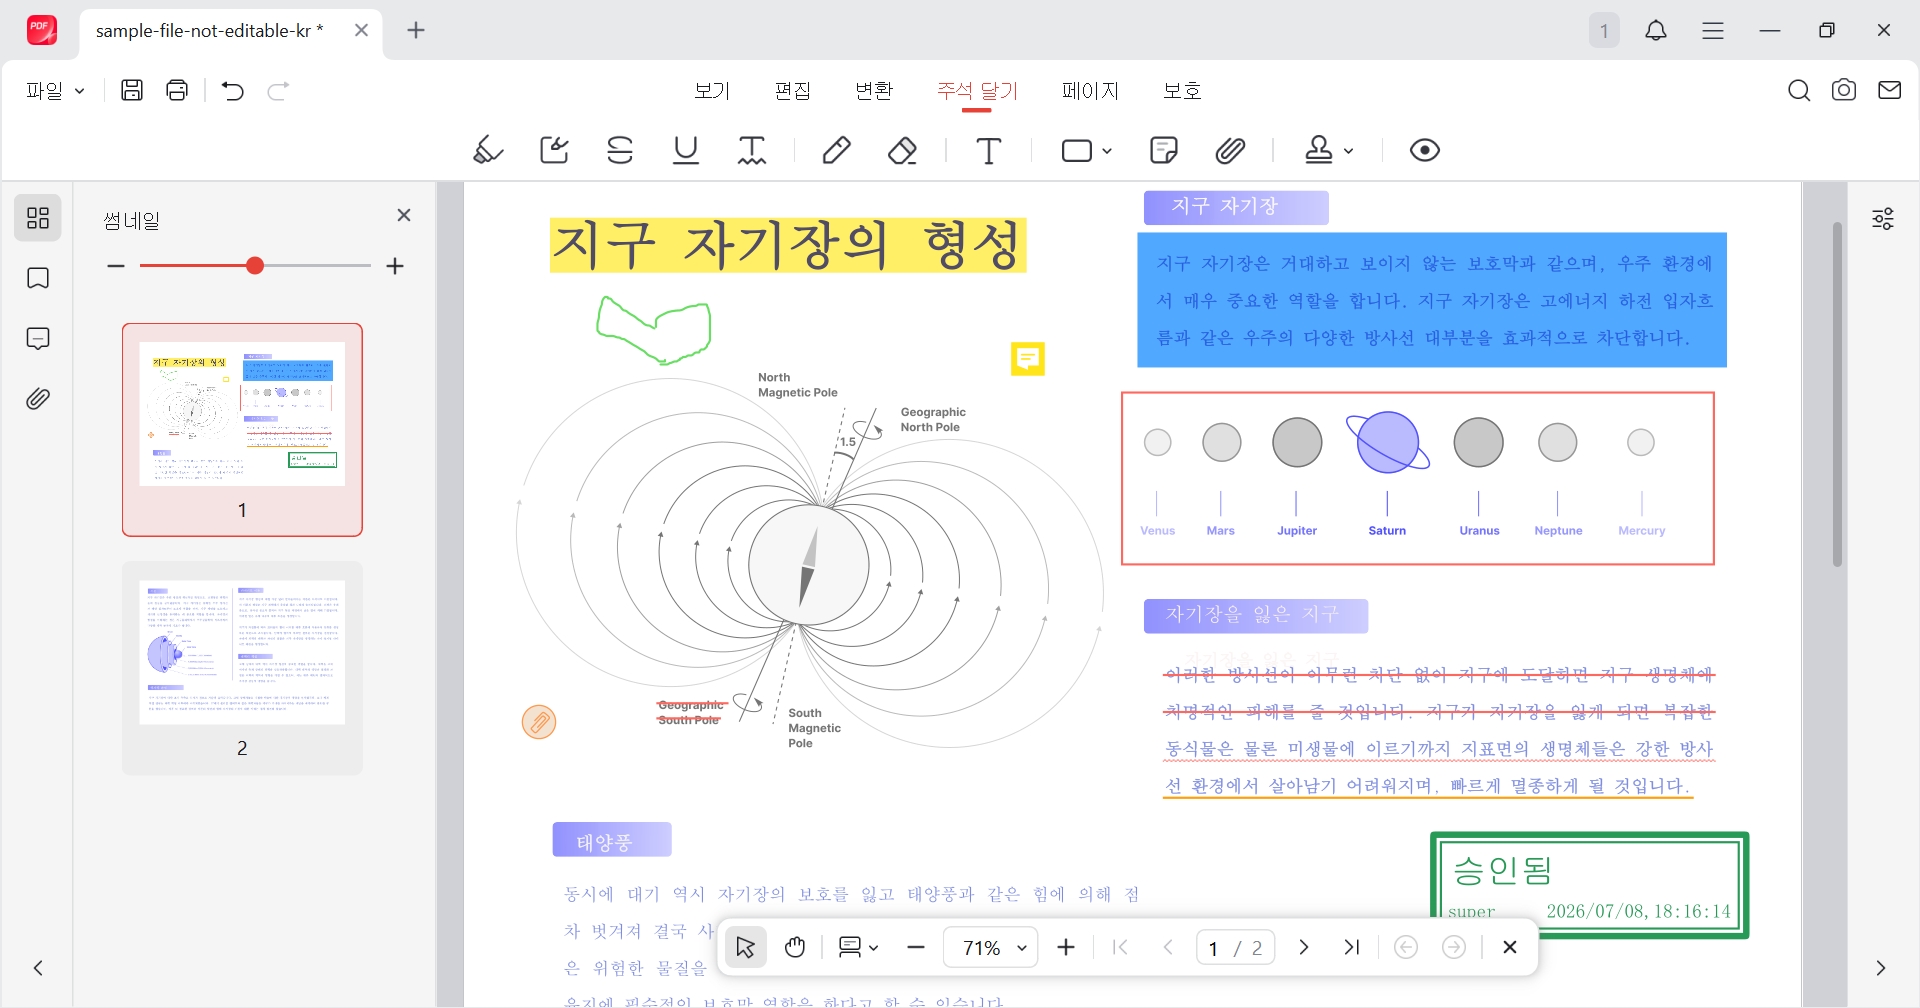Open the hamburger menu
The height and width of the screenshot is (1008, 1920).
(x=1713, y=31)
